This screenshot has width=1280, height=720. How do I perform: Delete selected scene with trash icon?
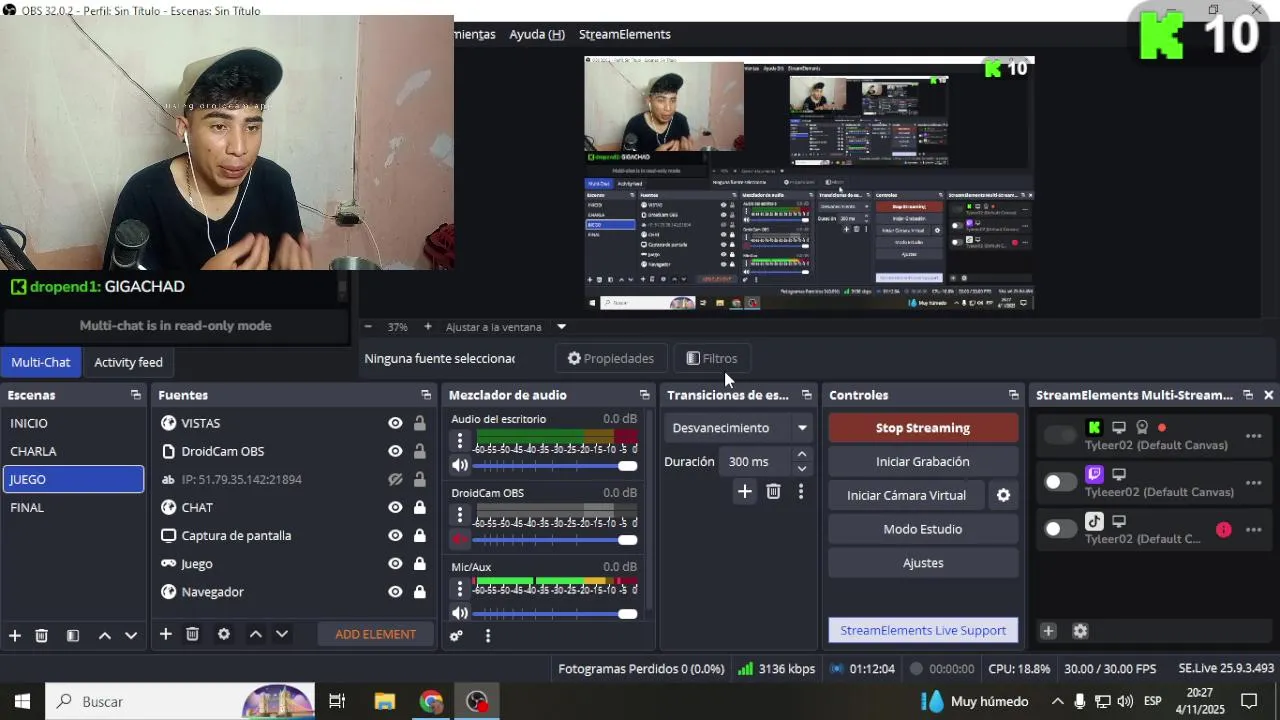42,635
